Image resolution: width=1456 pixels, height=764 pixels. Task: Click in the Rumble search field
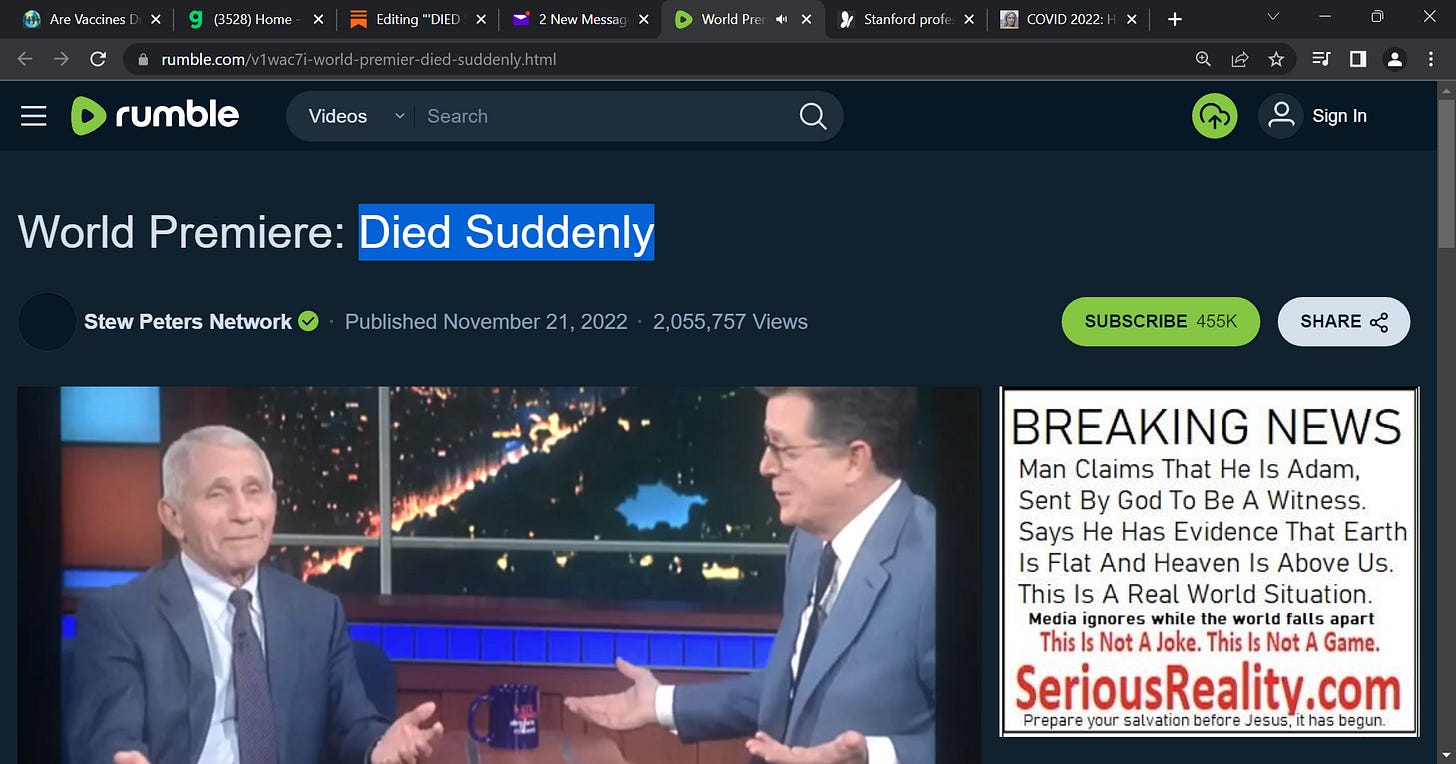click(605, 116)
